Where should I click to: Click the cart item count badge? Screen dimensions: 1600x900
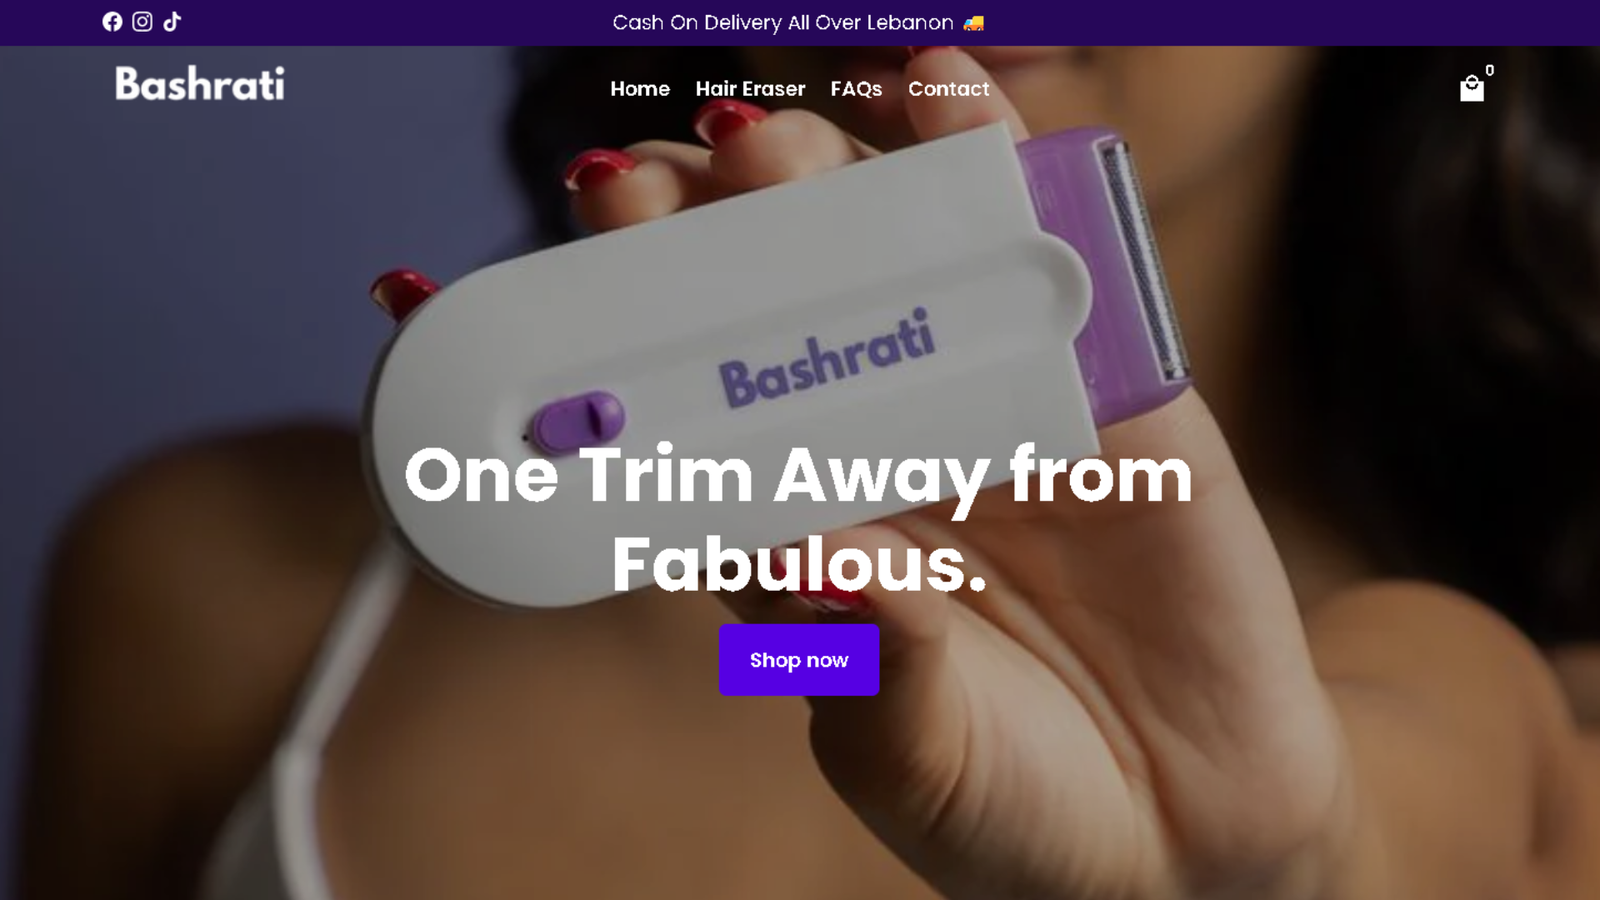coord(1490,70)
